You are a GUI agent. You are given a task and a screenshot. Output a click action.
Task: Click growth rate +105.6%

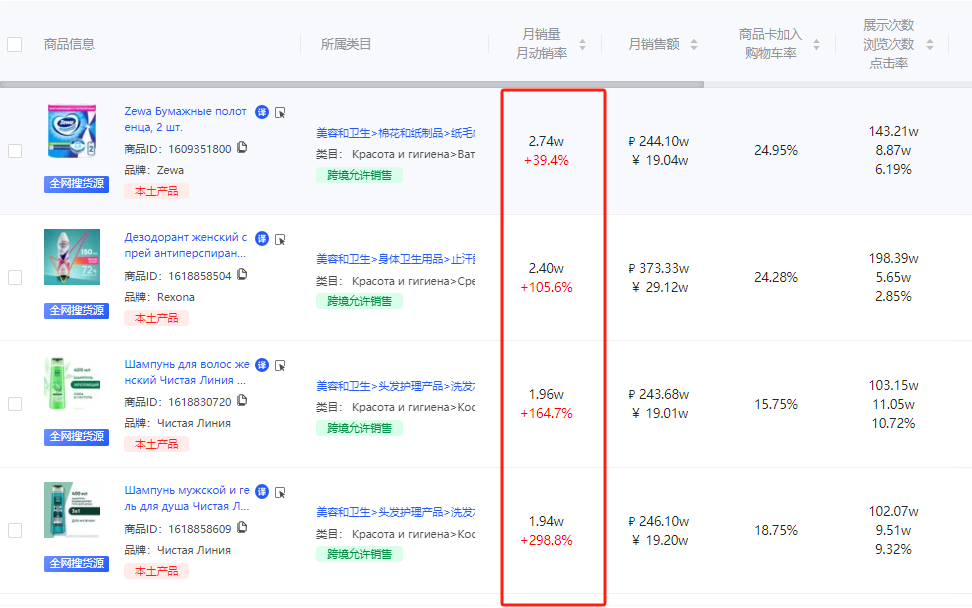[546, 287]
